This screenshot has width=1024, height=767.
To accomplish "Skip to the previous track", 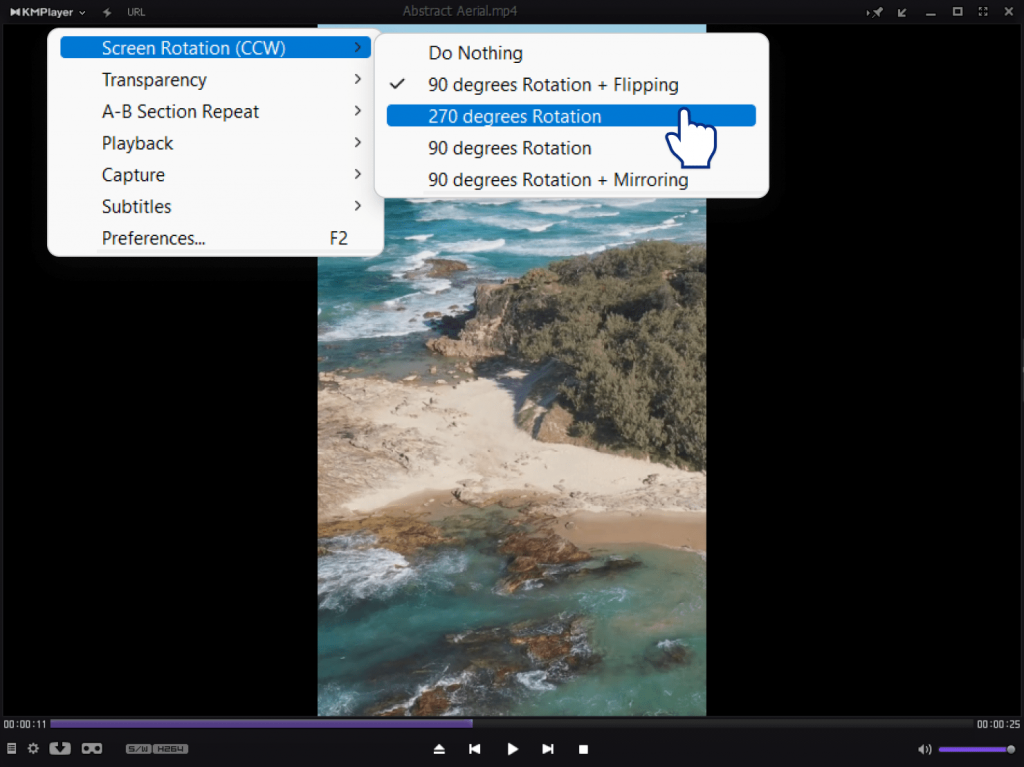I will pyautogui.click(x=475, y=749).
